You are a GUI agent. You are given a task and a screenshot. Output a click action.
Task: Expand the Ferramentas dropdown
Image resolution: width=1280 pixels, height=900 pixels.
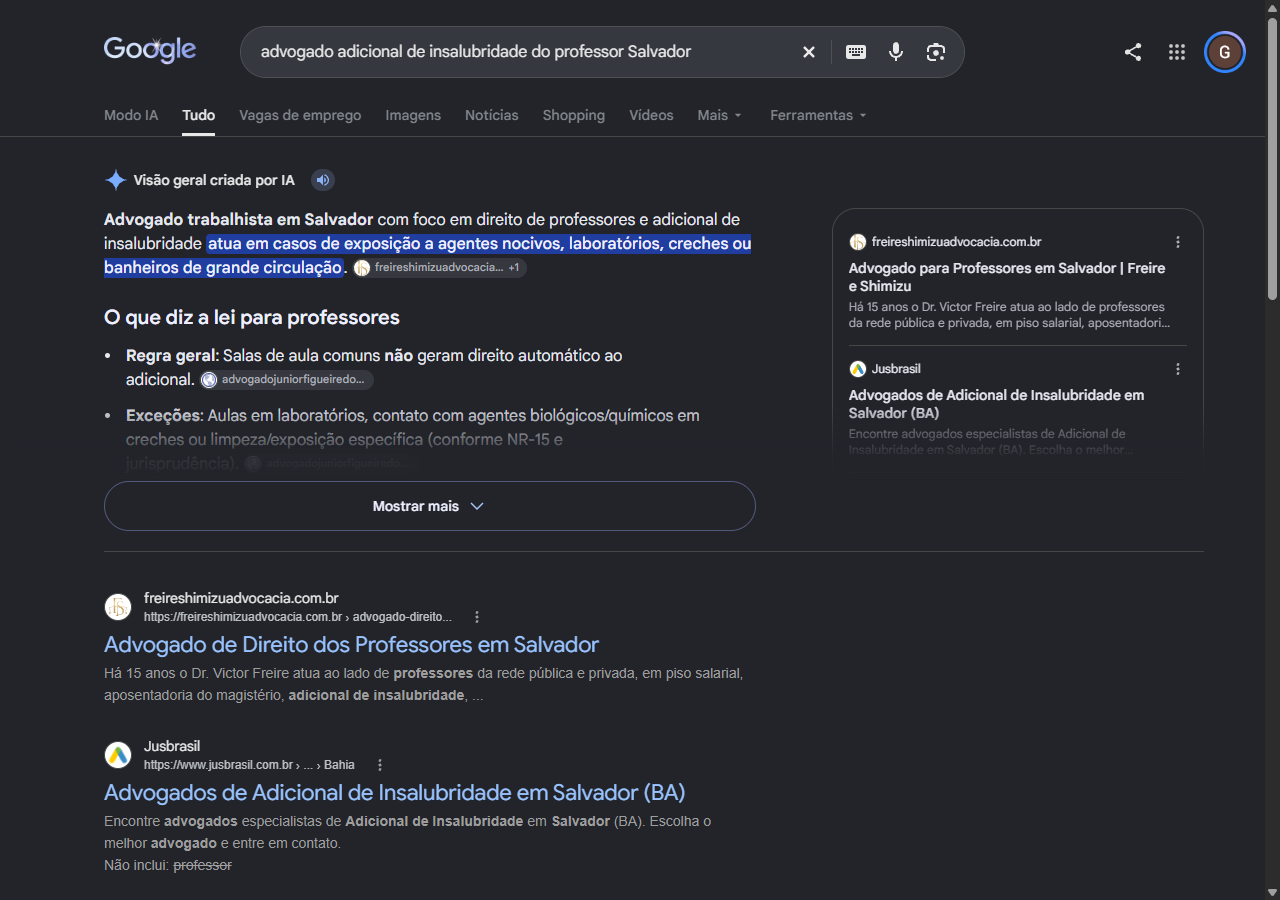click(x=818, y=115)
